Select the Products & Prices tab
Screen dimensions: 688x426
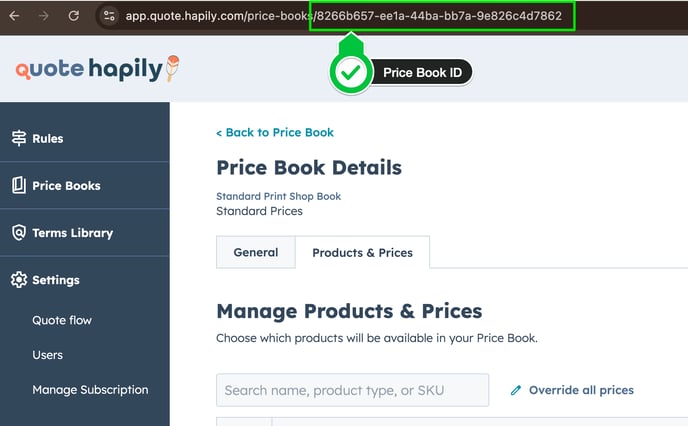click(x=362, y=253)
